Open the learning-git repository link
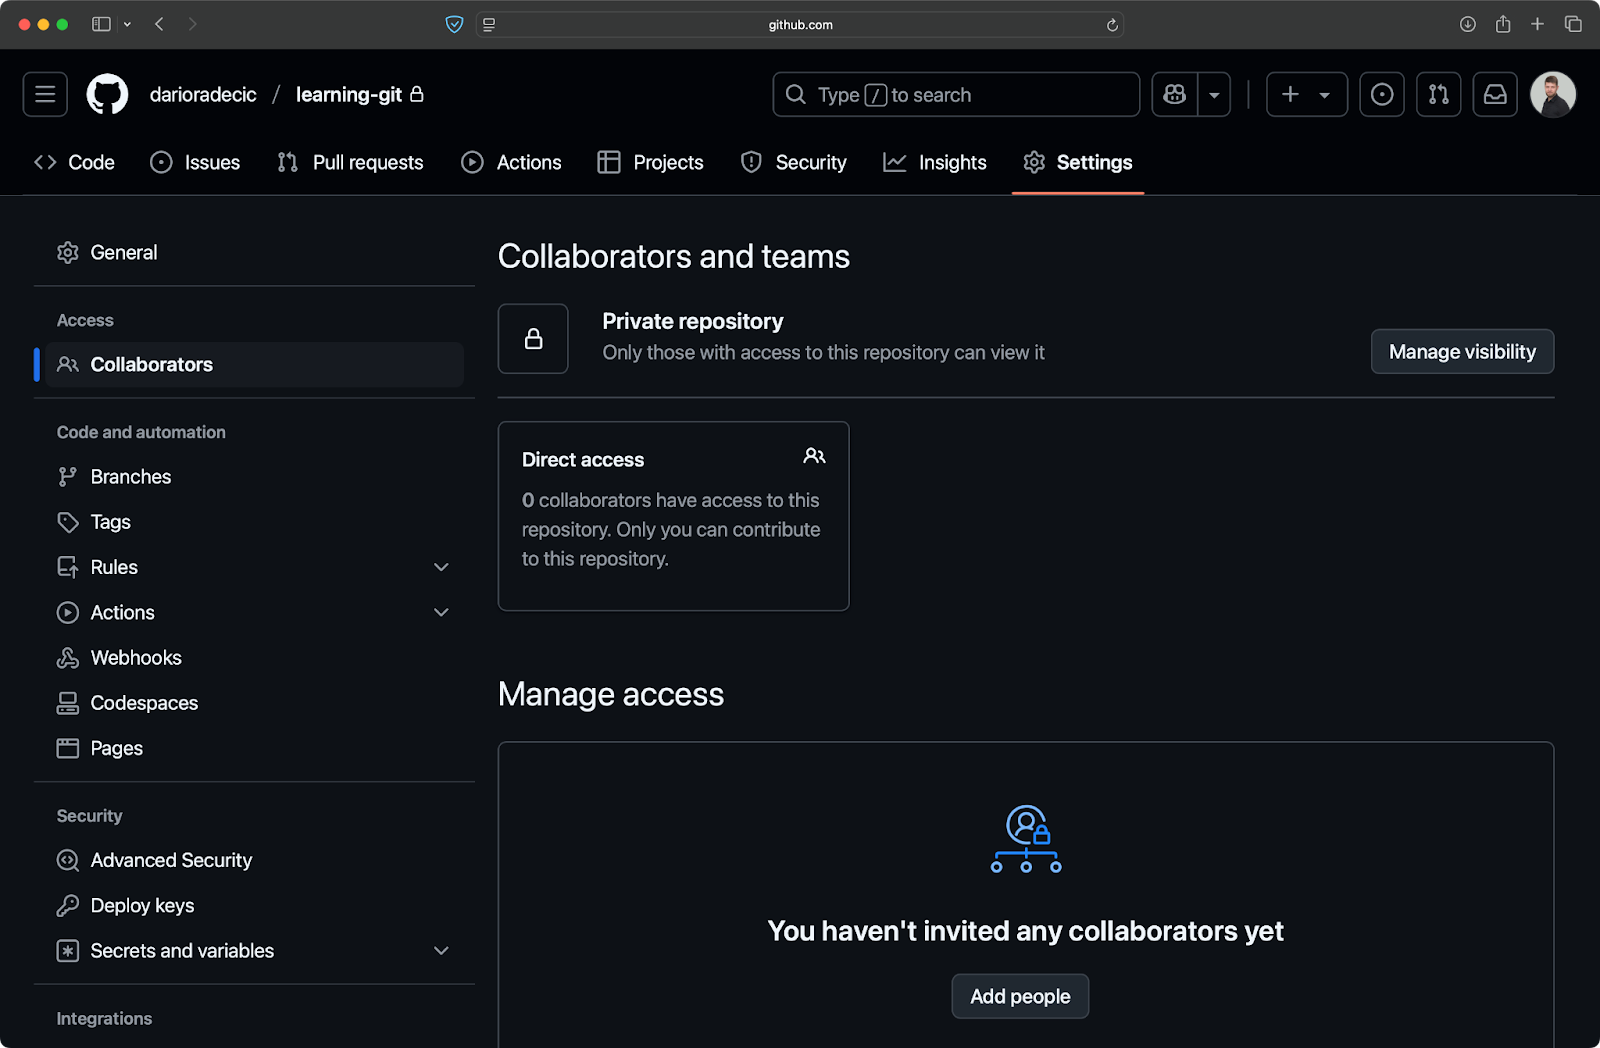This screenshot has width=1600, height=1048. coord(349,94)
